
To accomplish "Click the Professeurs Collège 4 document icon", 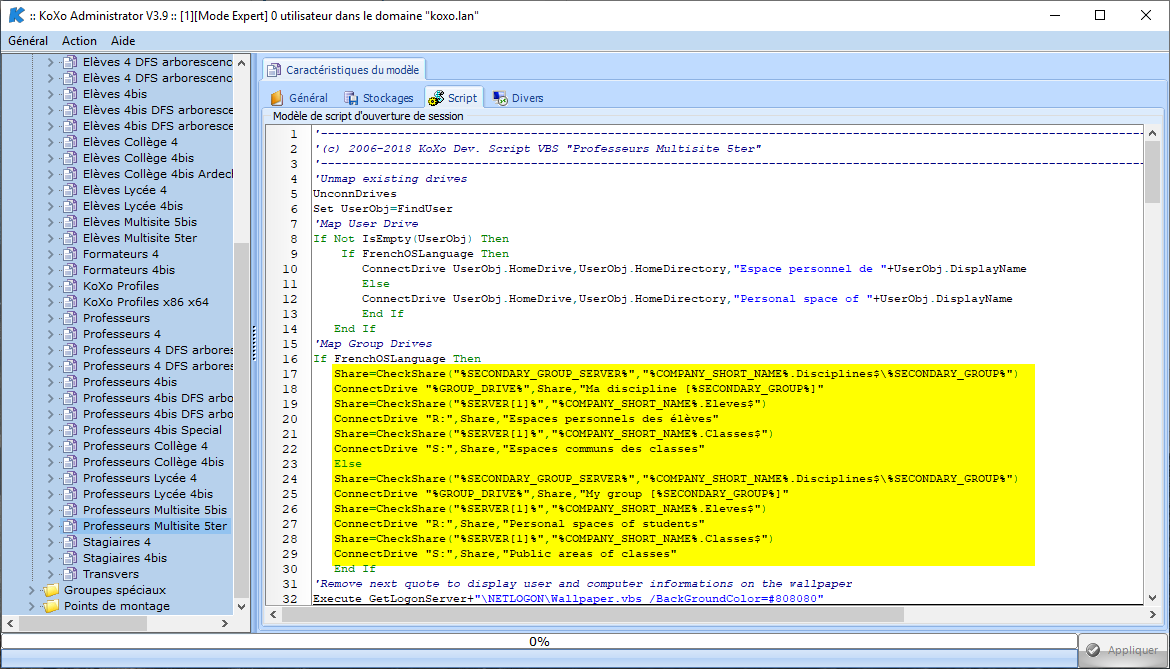I will 70,446.
